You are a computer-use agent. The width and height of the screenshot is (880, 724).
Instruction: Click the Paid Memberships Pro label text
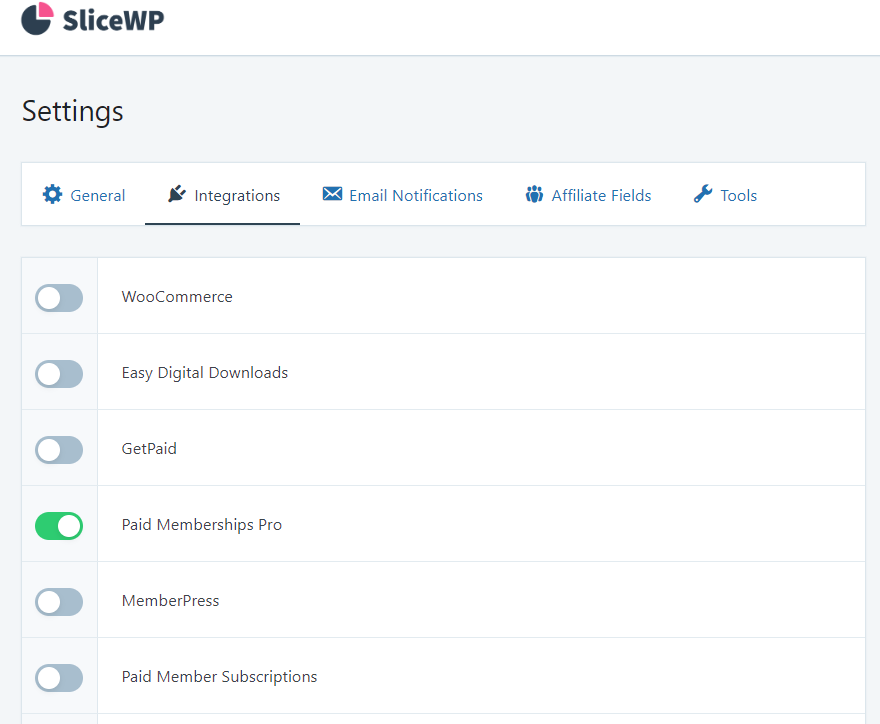[x=202, y=525]
